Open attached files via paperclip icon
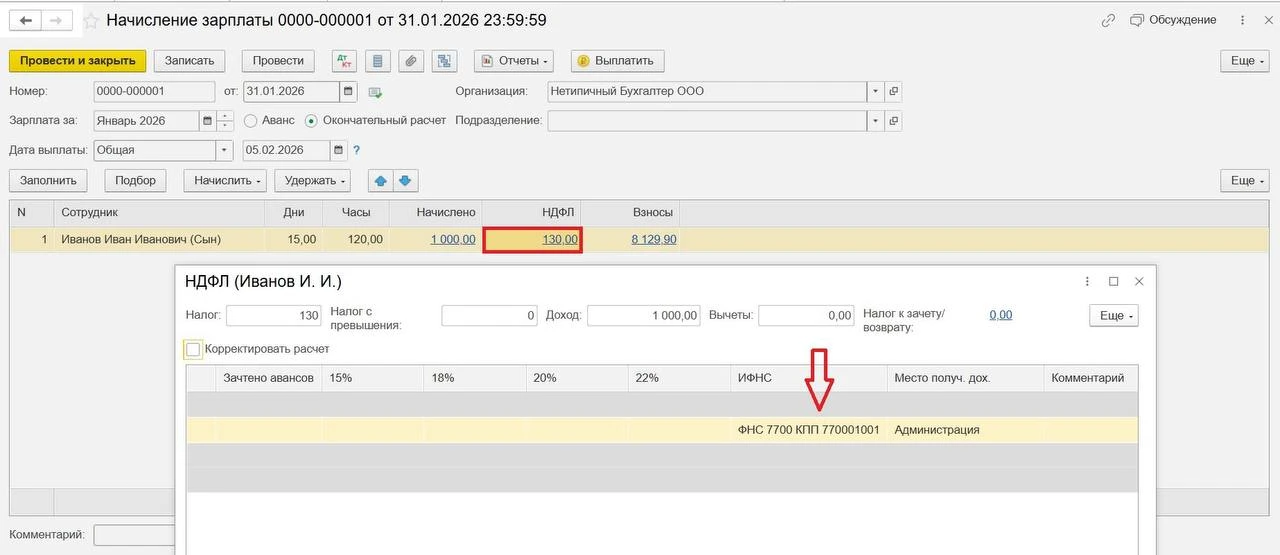The height and width of the screenshot is (555, 1280). pyautogui.click(x=411, y=61)
